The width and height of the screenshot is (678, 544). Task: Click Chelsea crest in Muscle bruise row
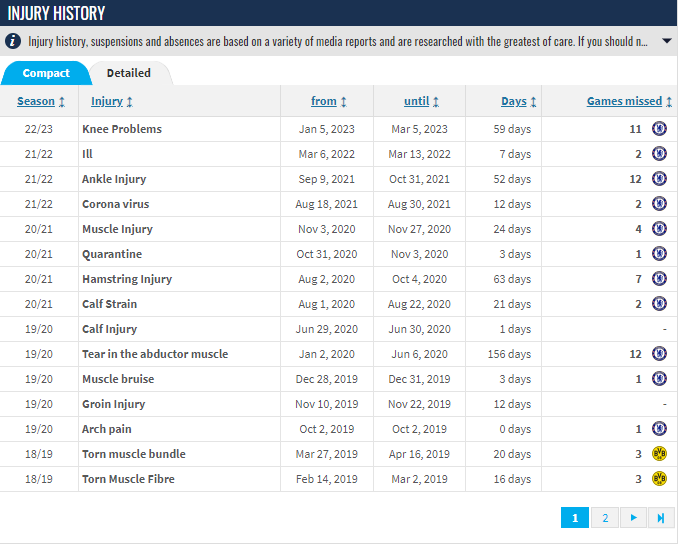[x=659, y=378]
